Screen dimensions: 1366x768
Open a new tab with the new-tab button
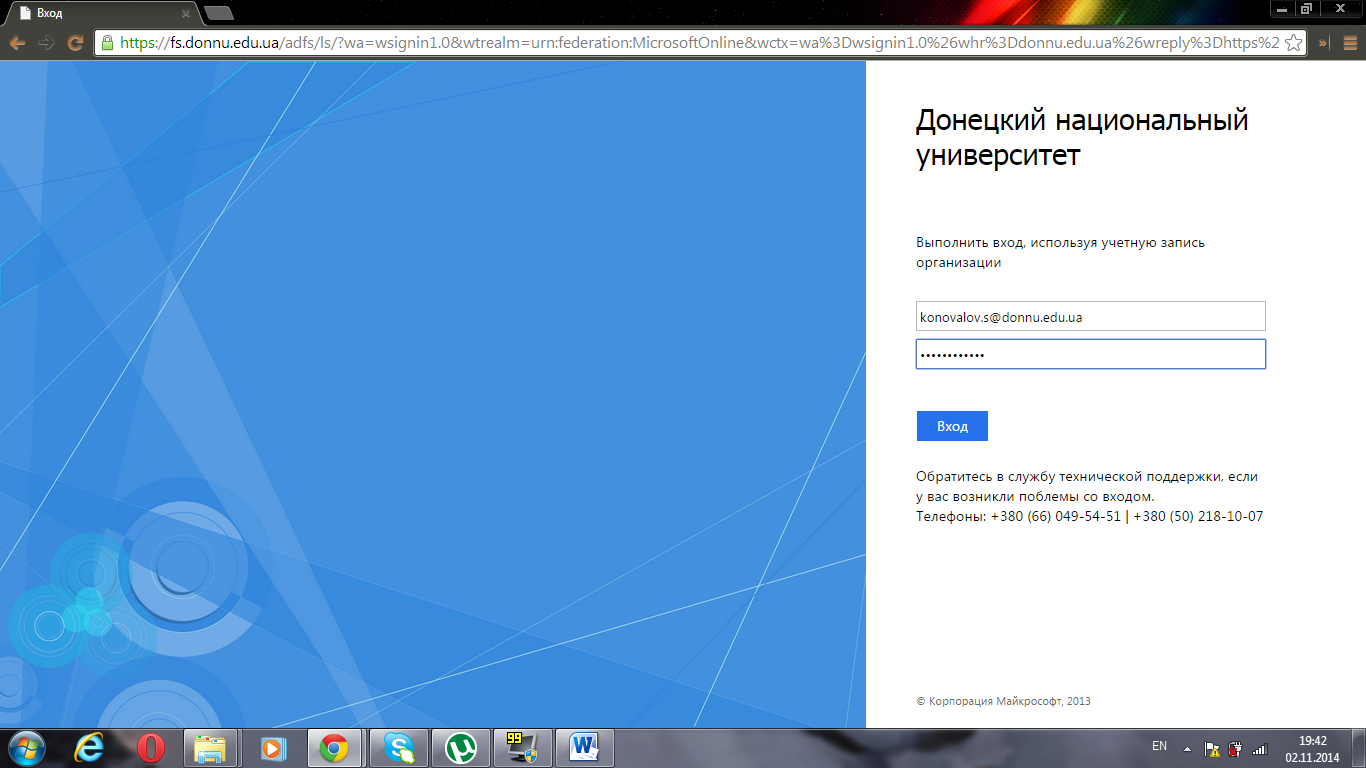tap(218, 13)
